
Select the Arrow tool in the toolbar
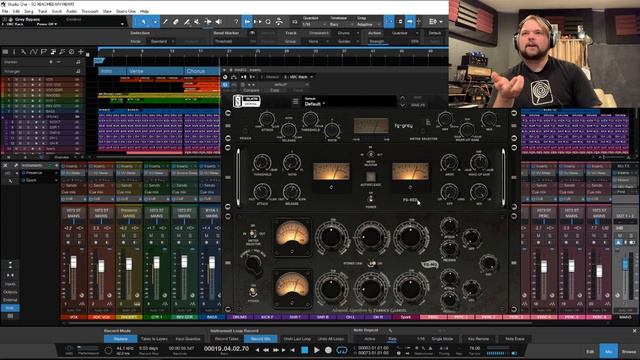[x=144, y=22]
